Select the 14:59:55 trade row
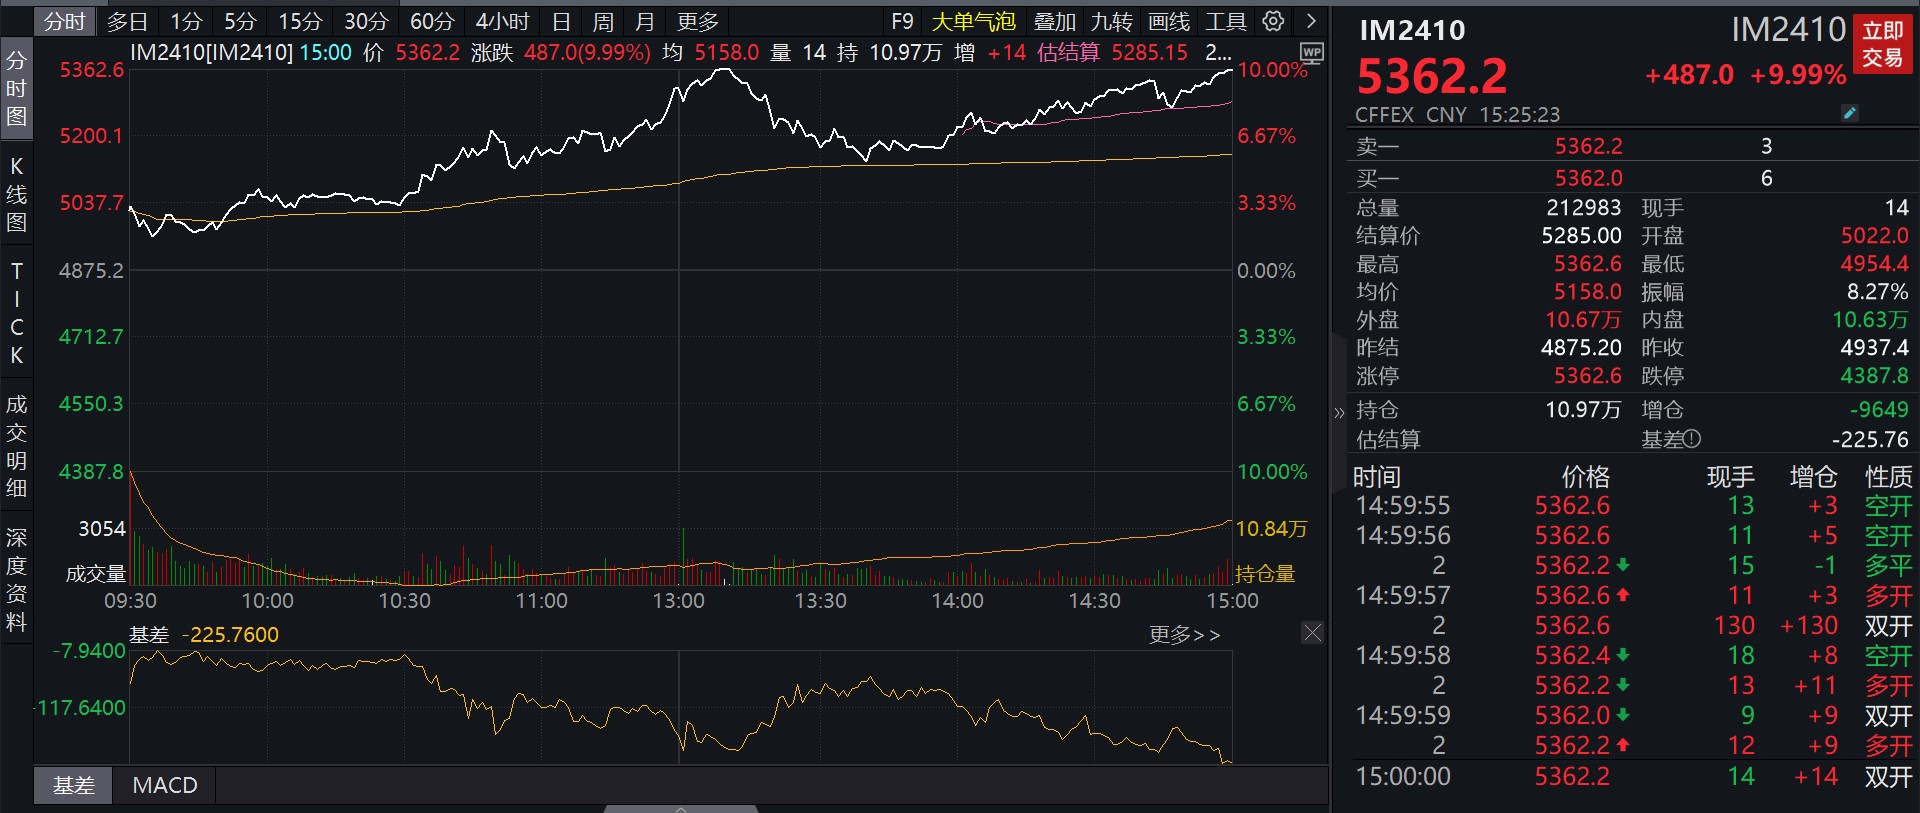This screenshot has height=813, width=1920. coord(1632,506)
